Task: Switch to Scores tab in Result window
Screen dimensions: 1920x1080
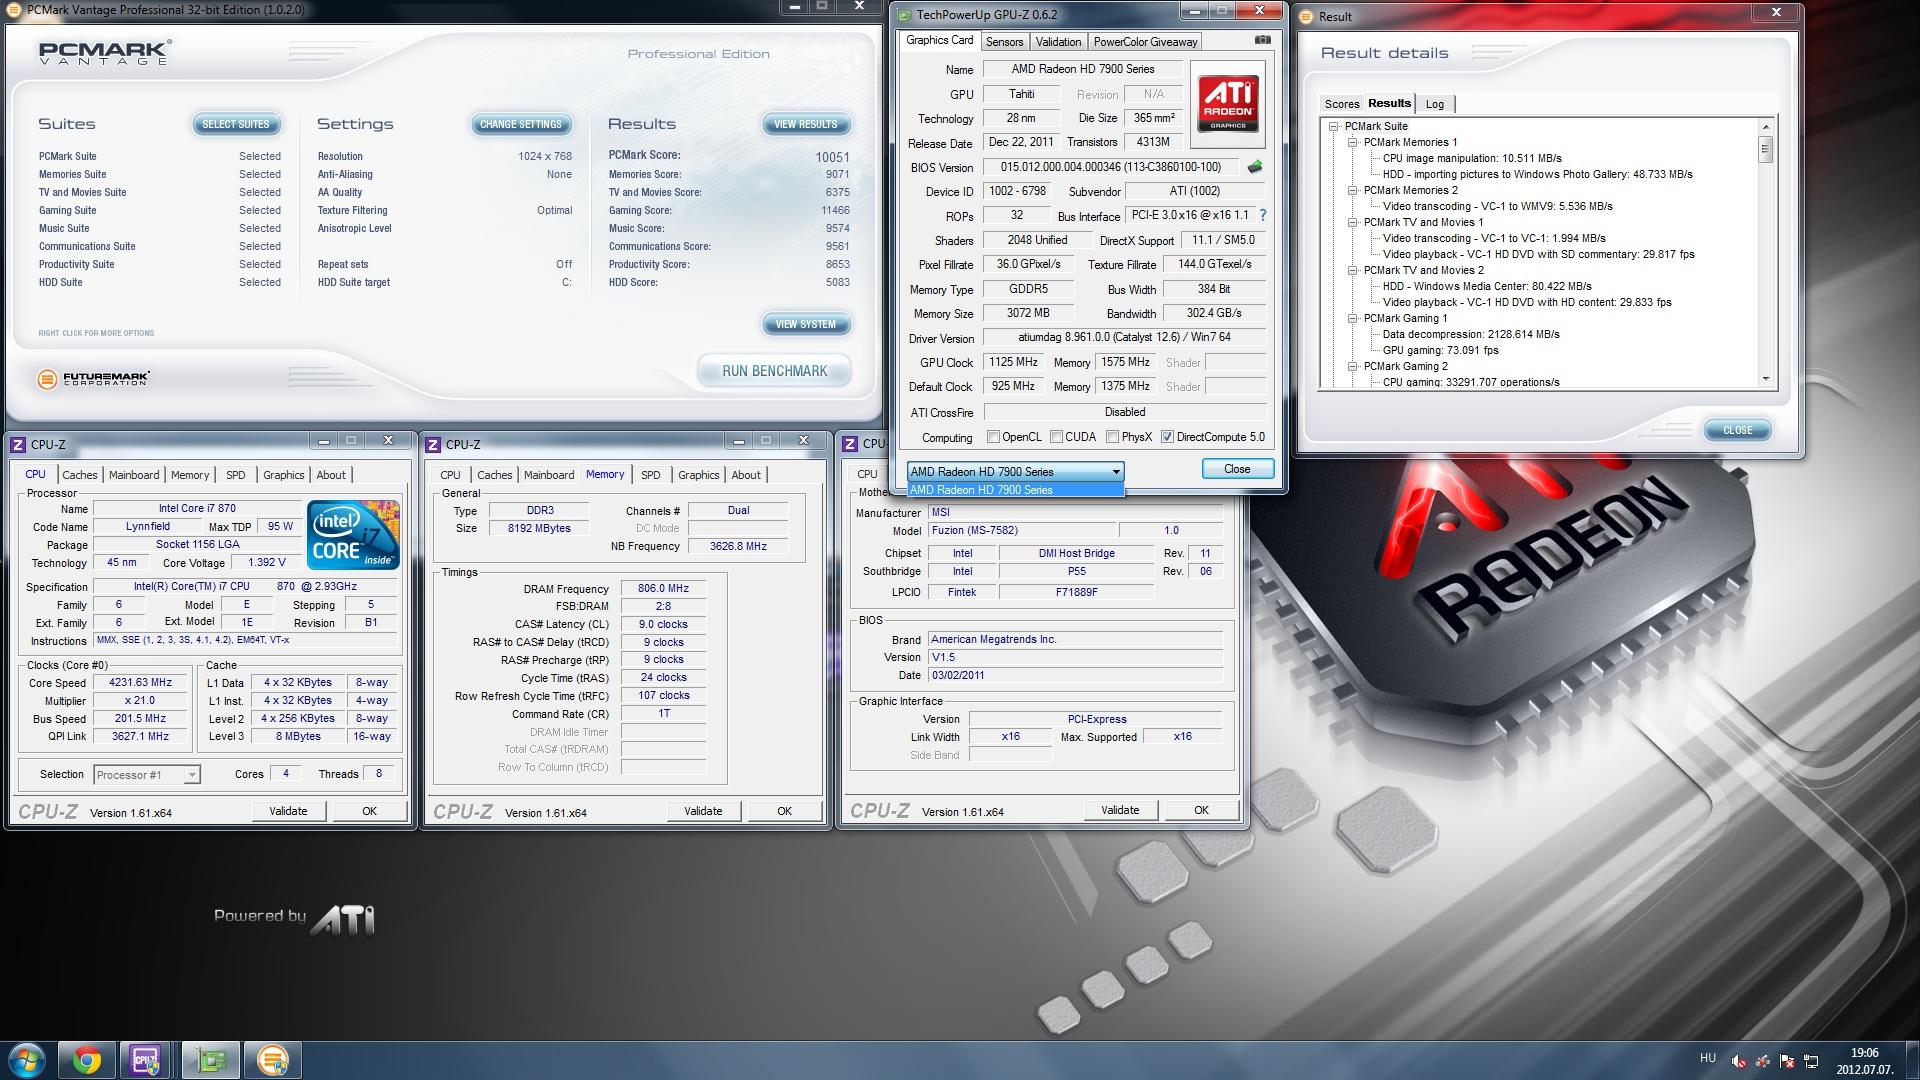Action: pos(1342,104)
